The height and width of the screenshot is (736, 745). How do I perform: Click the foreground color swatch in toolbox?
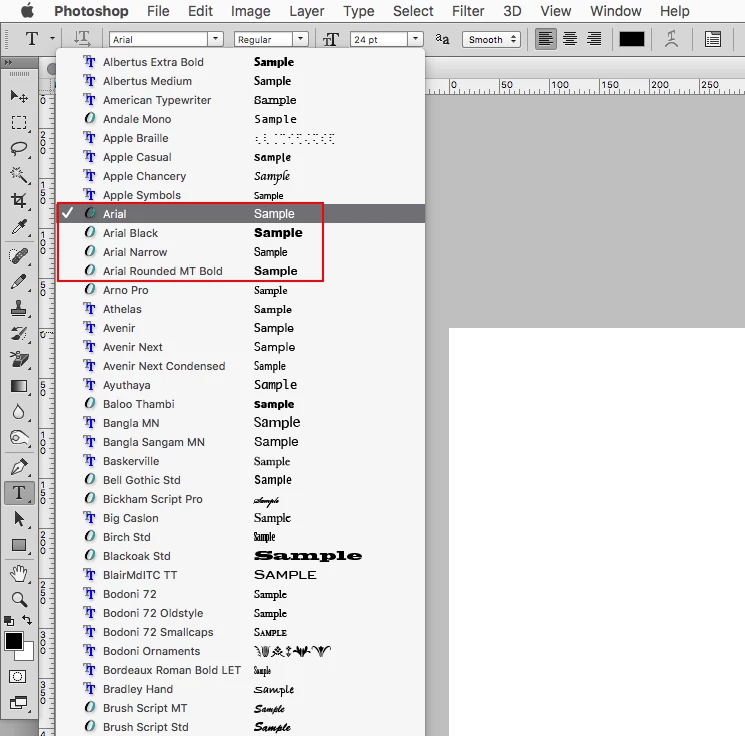(x=13, y=641)
